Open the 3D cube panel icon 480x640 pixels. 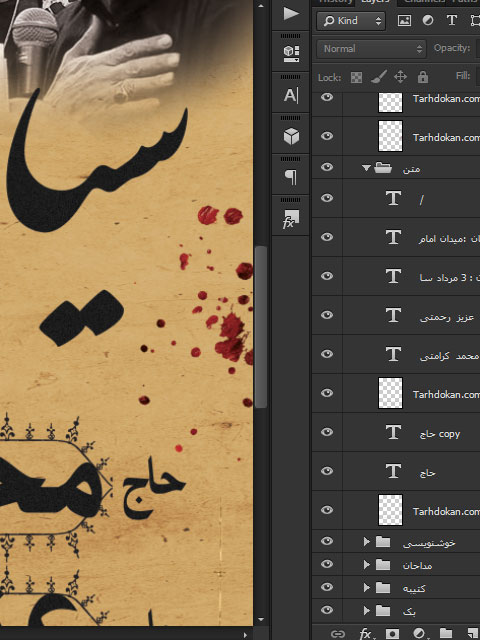point(291,136)
